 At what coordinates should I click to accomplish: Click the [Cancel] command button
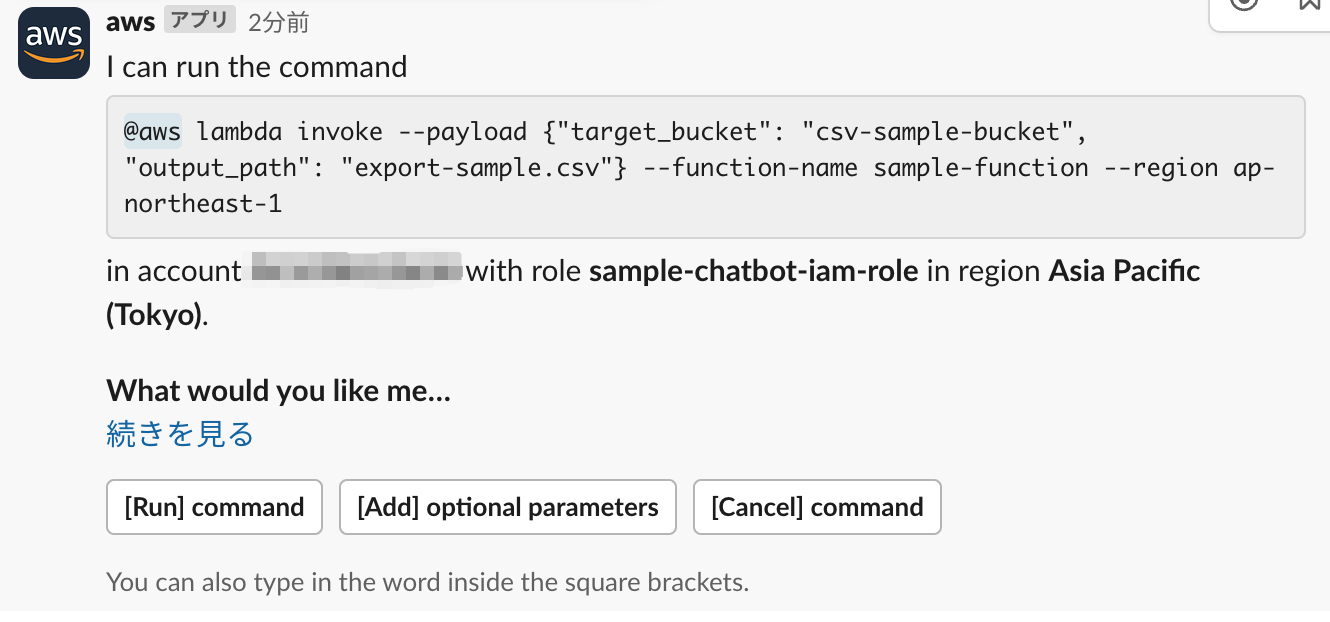pos(817,507)
